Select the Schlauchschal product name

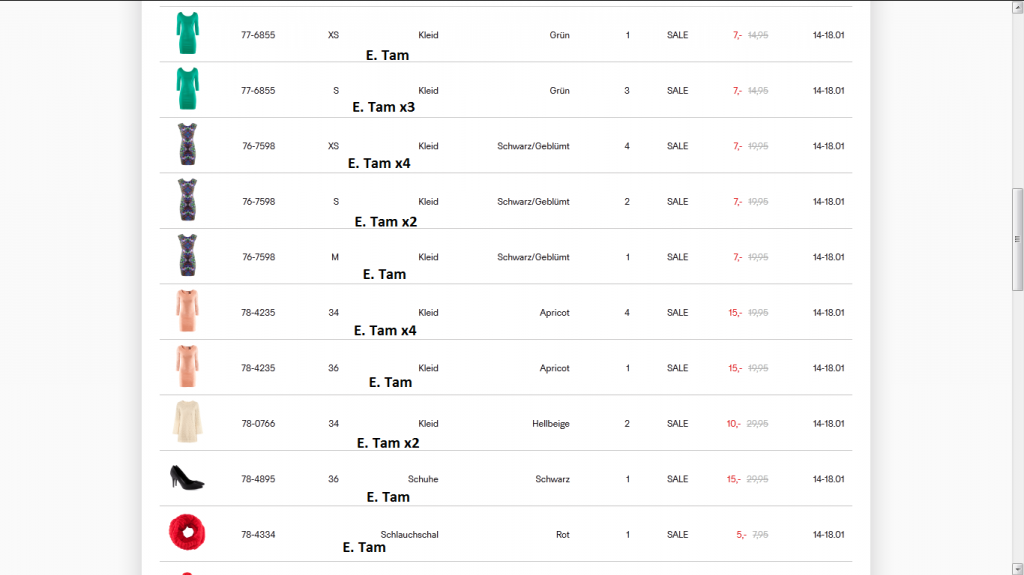click(x=409, y=535)
